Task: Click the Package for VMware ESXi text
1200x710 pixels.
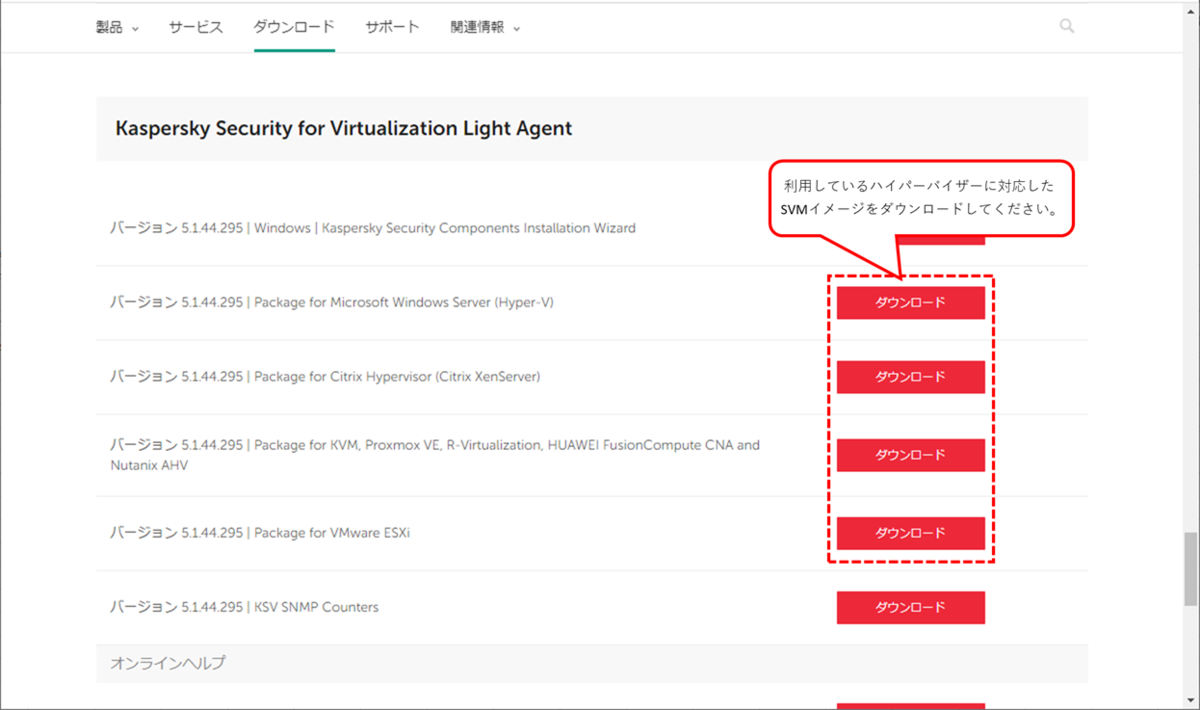Action: [x=260, y=533]
